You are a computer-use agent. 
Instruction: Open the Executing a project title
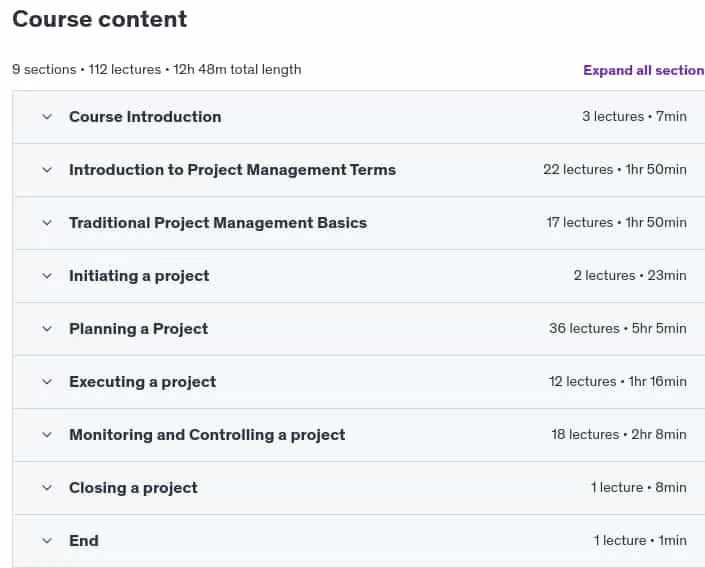click(x=143, y=382)
